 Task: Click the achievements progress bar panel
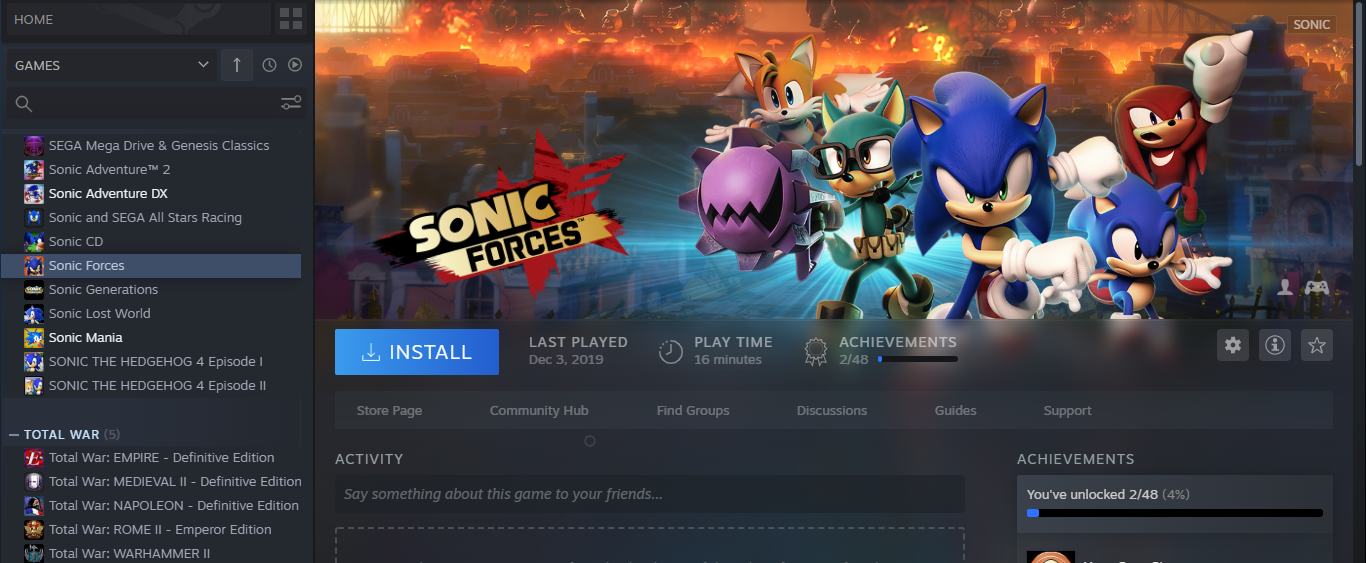point(1175,502)
